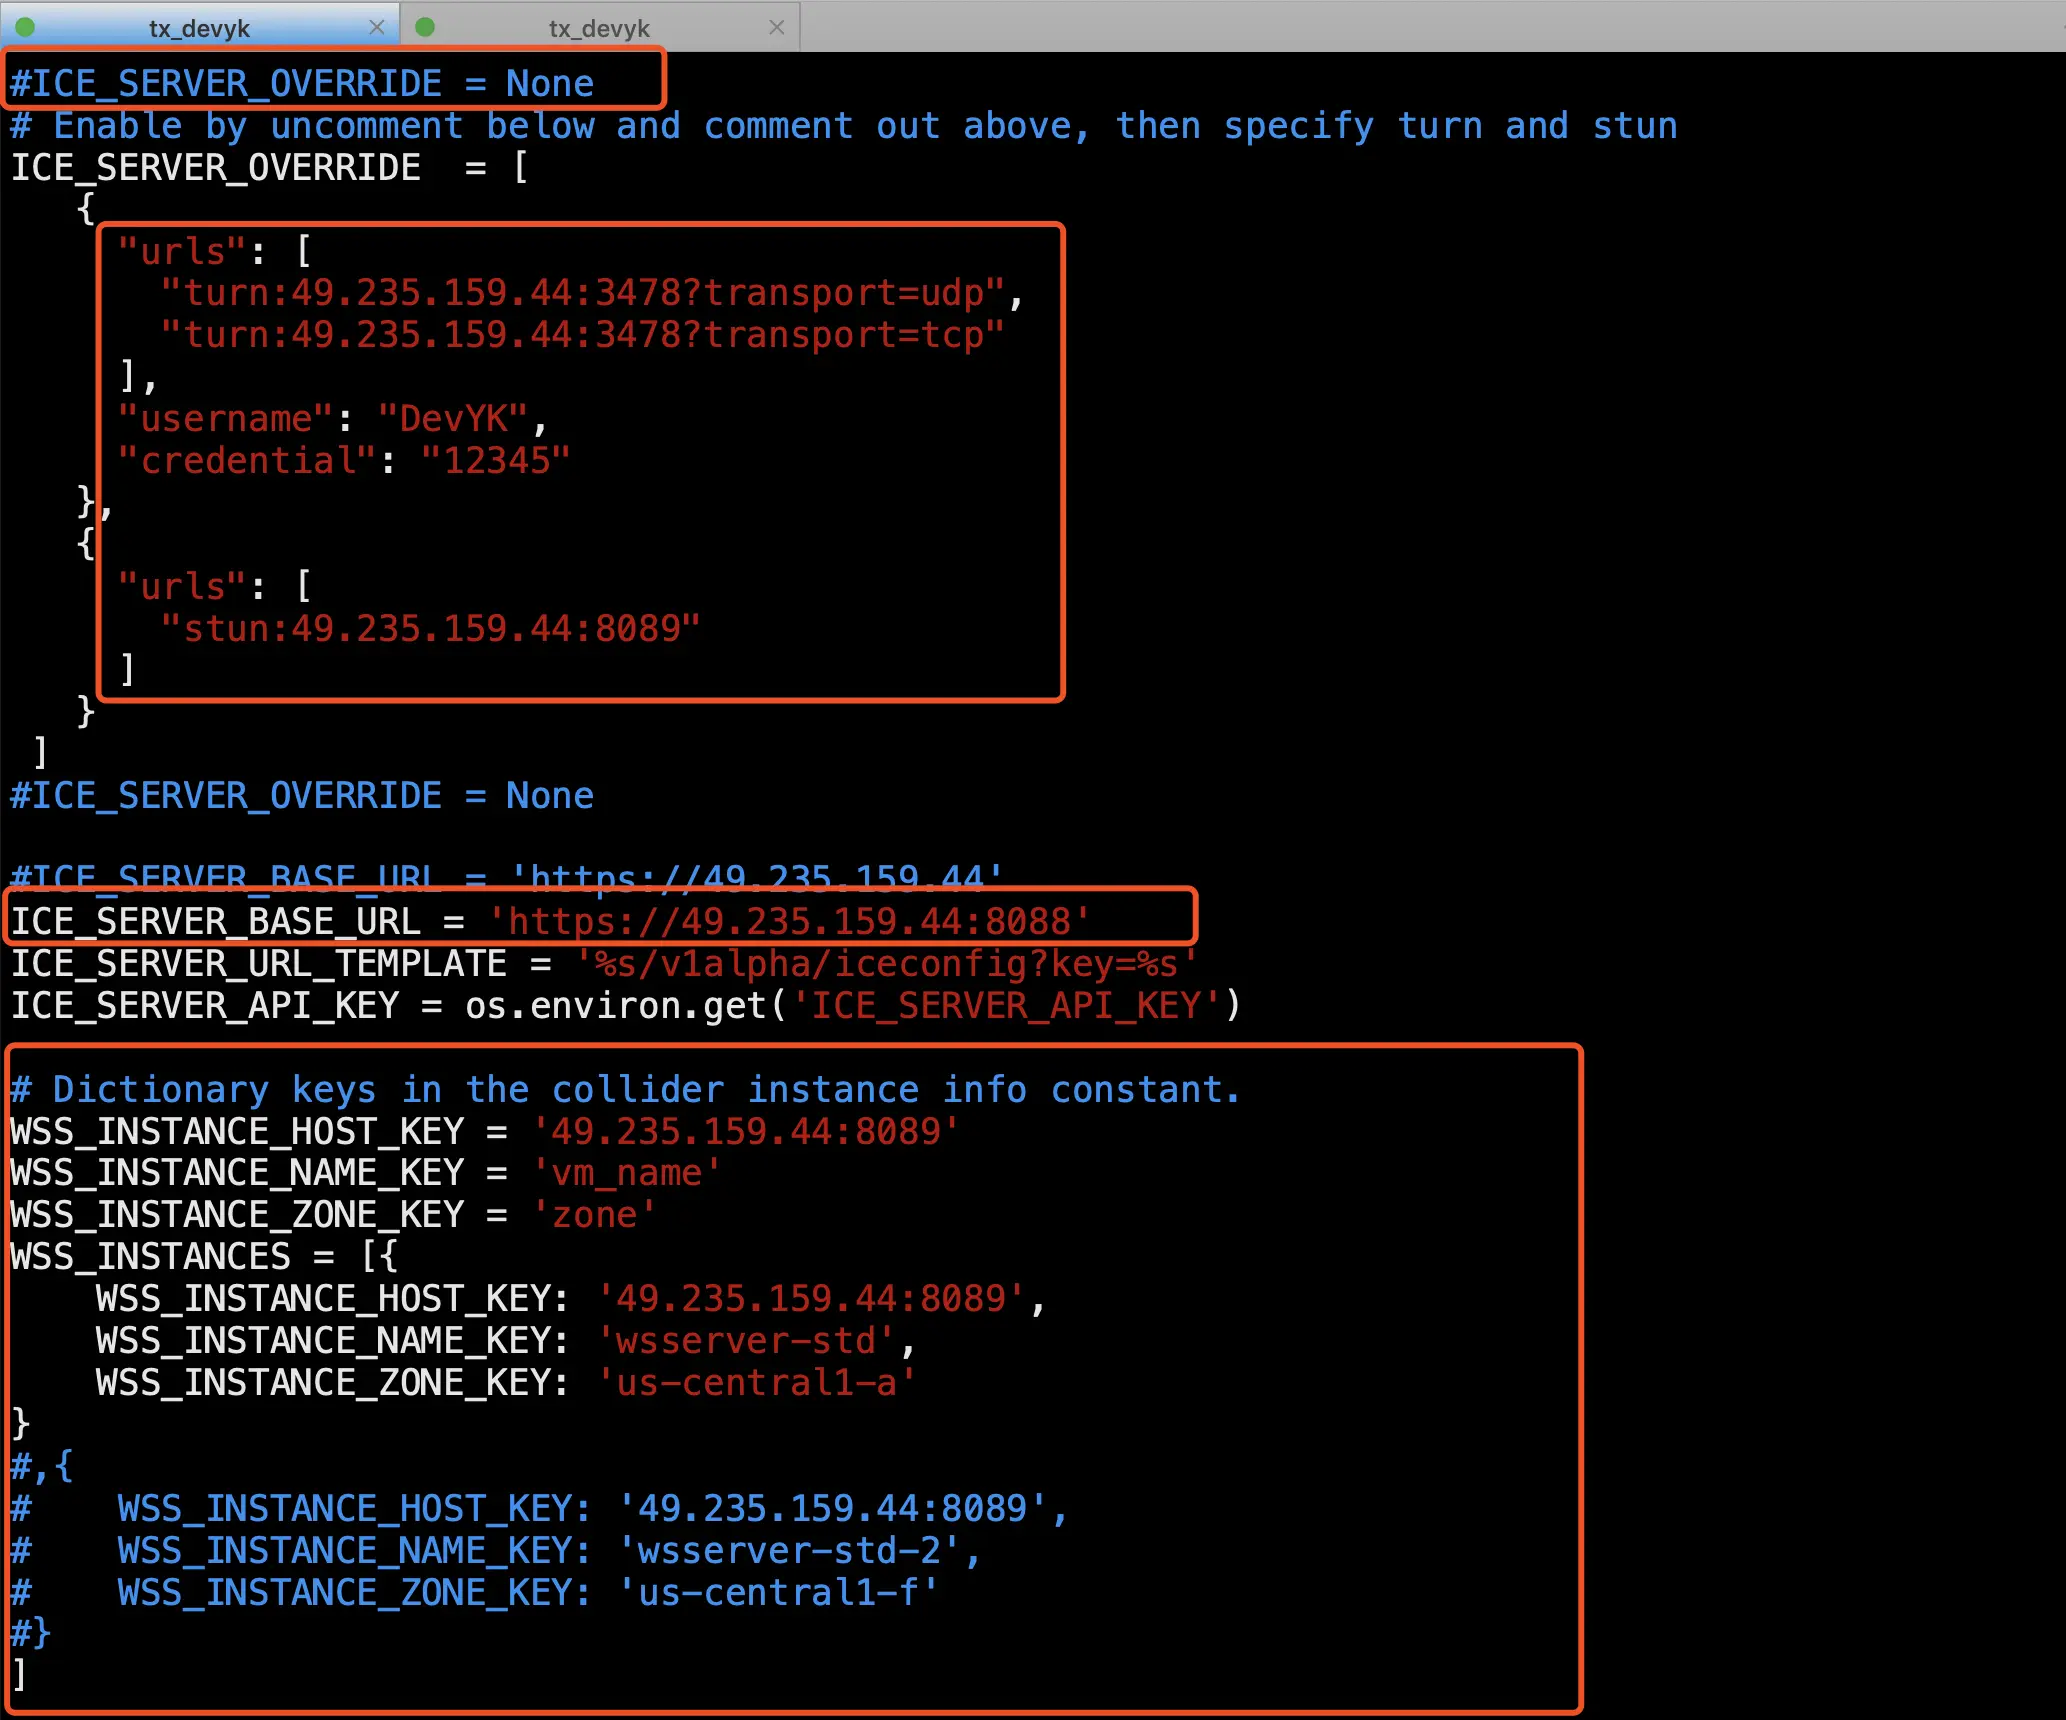2066x1720 pixels.
Task: Click the "DevYK" username value
Action: [452, 419]
